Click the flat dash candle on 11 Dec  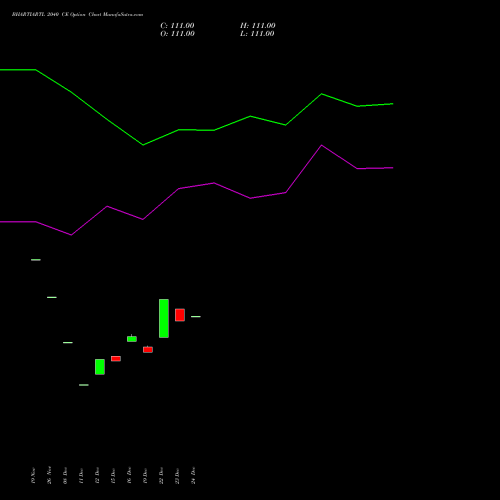[84, 385]
